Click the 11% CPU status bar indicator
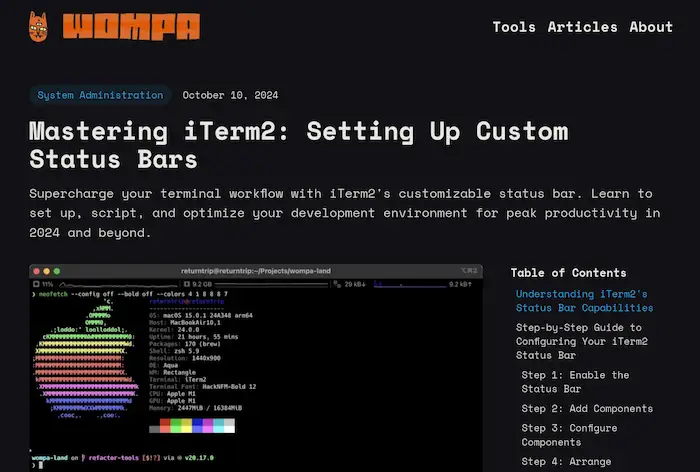This screenshot has width=700, height=472. coord(45,284)
